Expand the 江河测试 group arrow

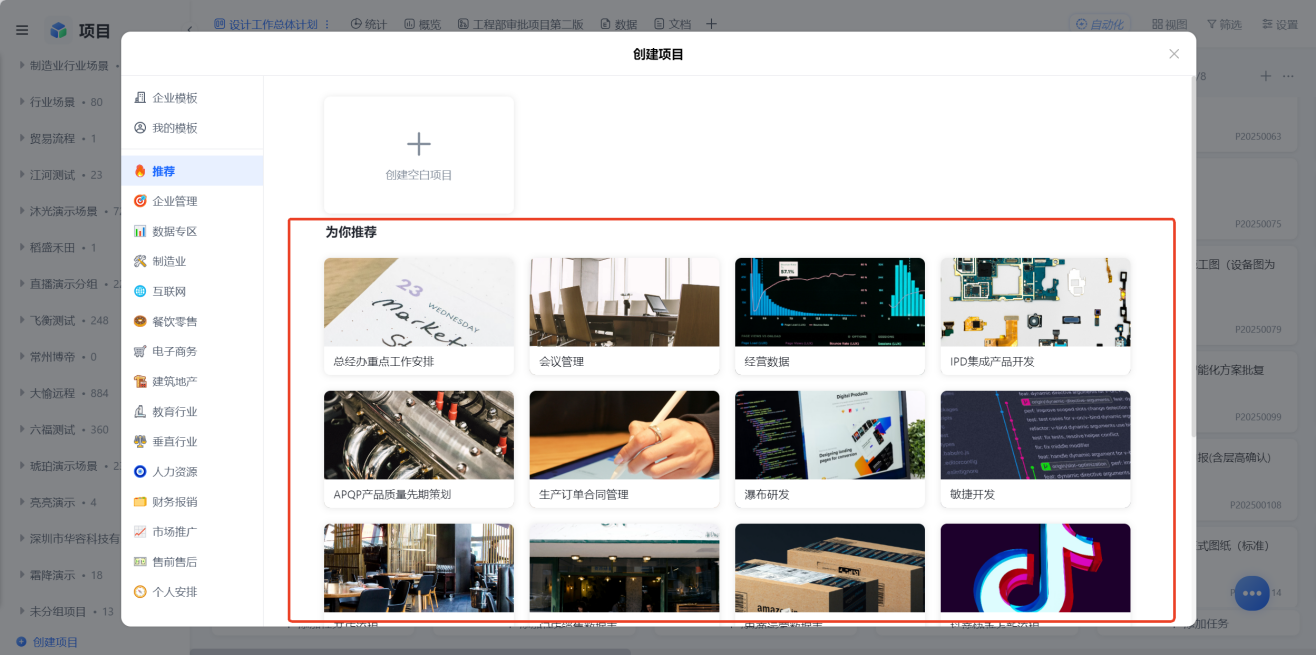(22, 175)
